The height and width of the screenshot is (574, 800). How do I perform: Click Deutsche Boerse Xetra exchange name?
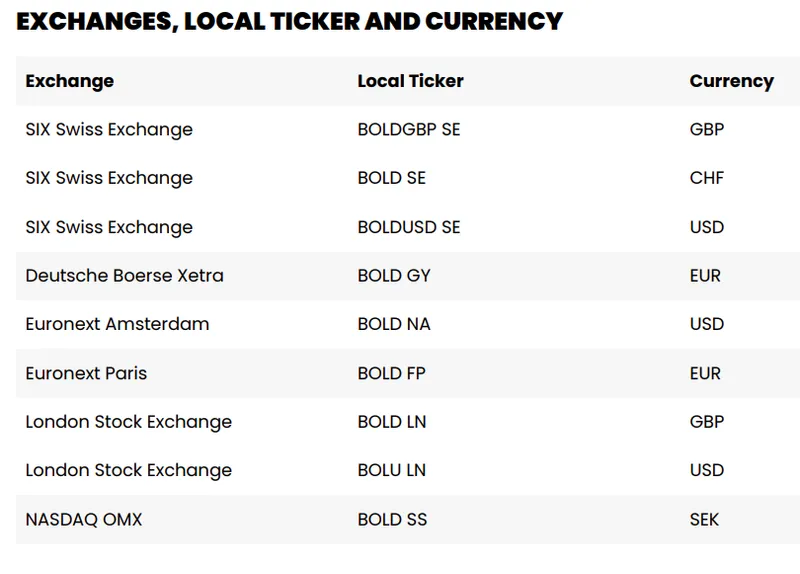124,275
